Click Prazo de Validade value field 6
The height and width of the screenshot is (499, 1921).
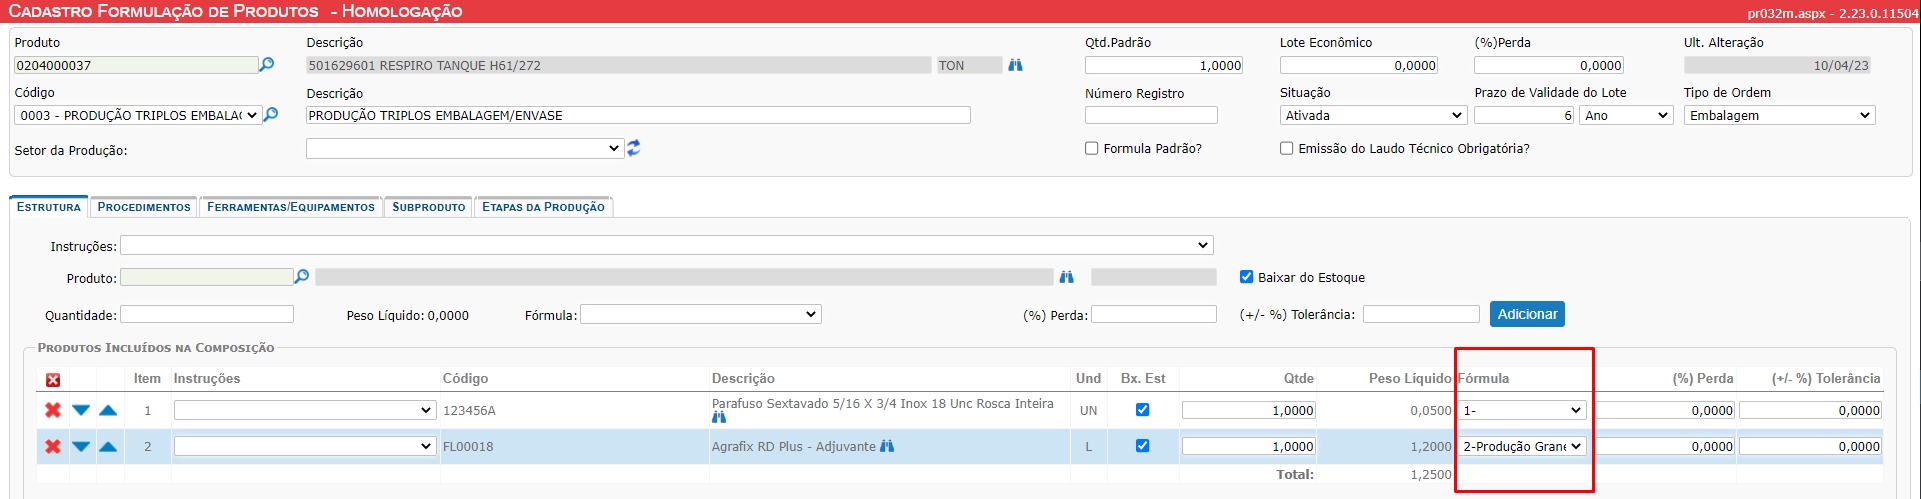[x=1525, y=115]
